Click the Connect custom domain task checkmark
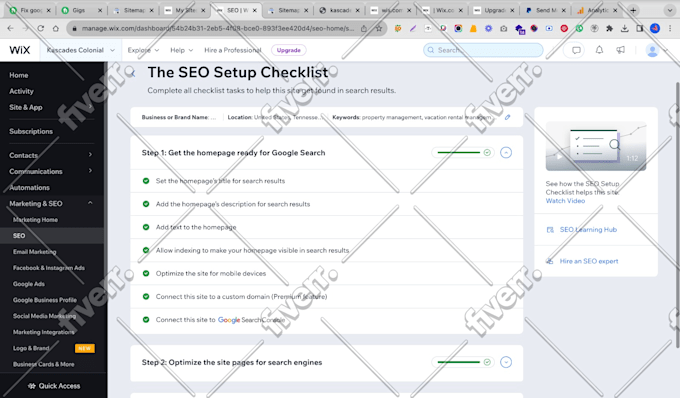The height and width of the screenshot is (398, 680). [x=146, y=297]
